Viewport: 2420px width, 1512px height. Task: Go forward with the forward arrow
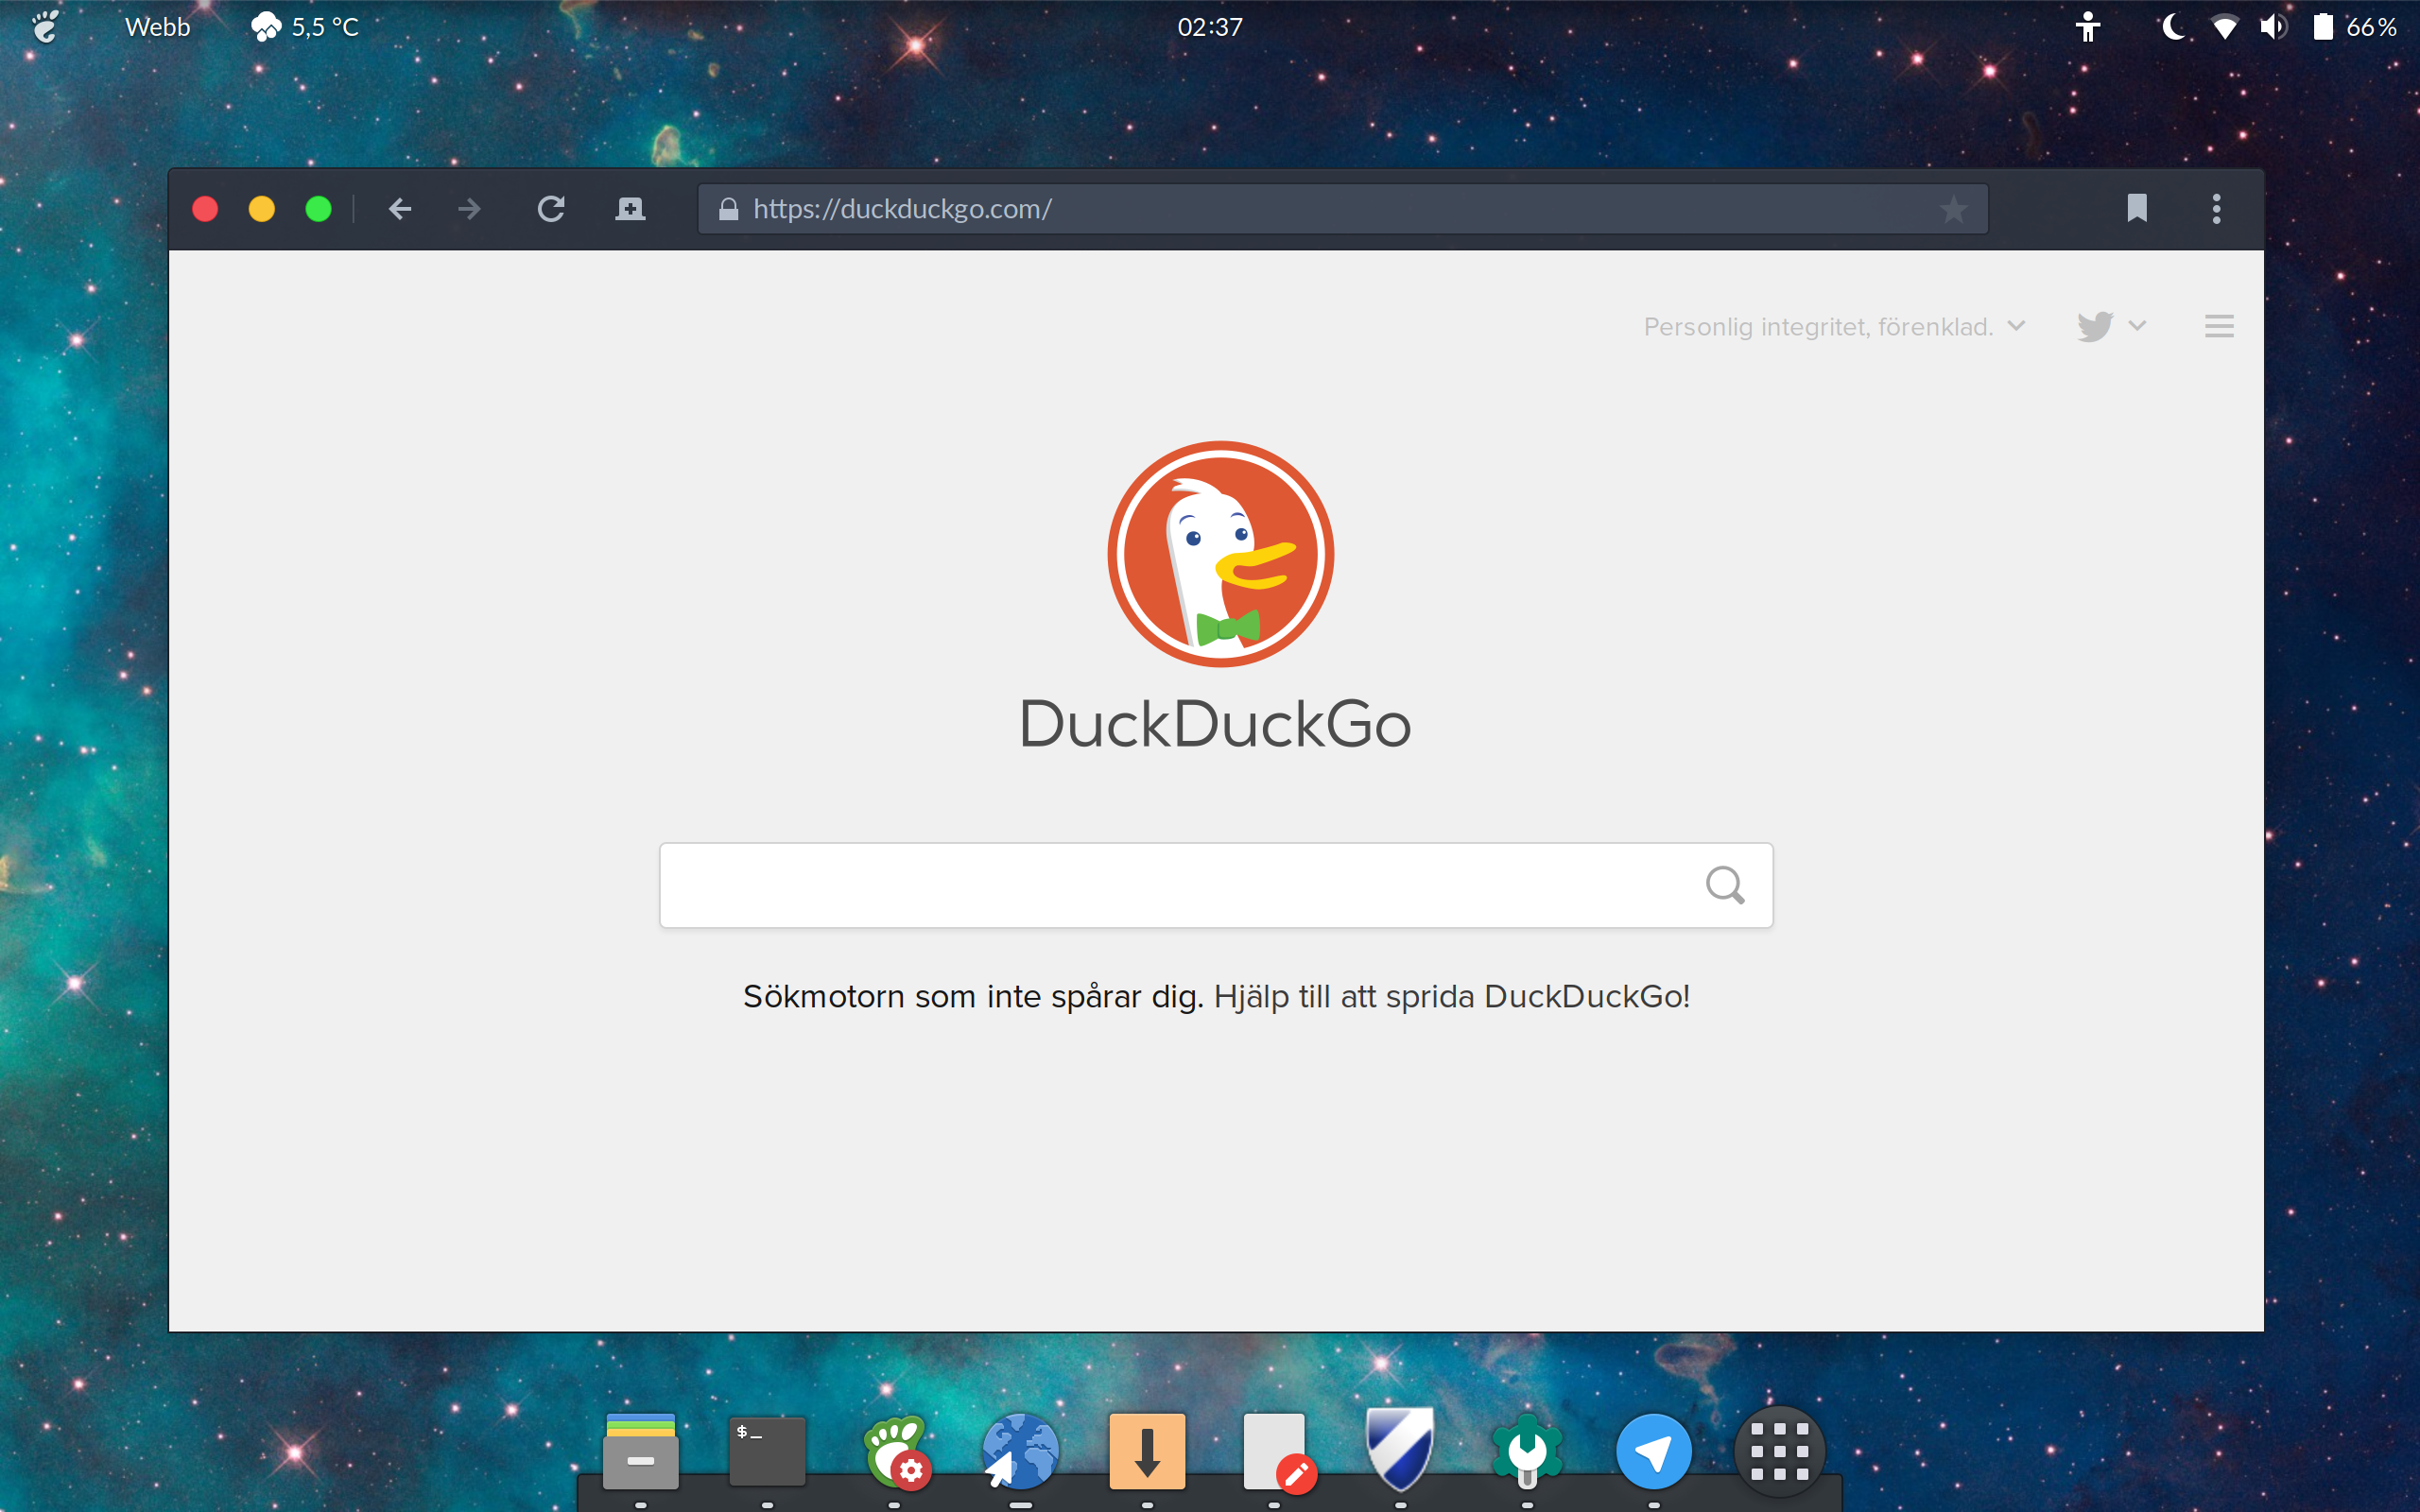469,209
